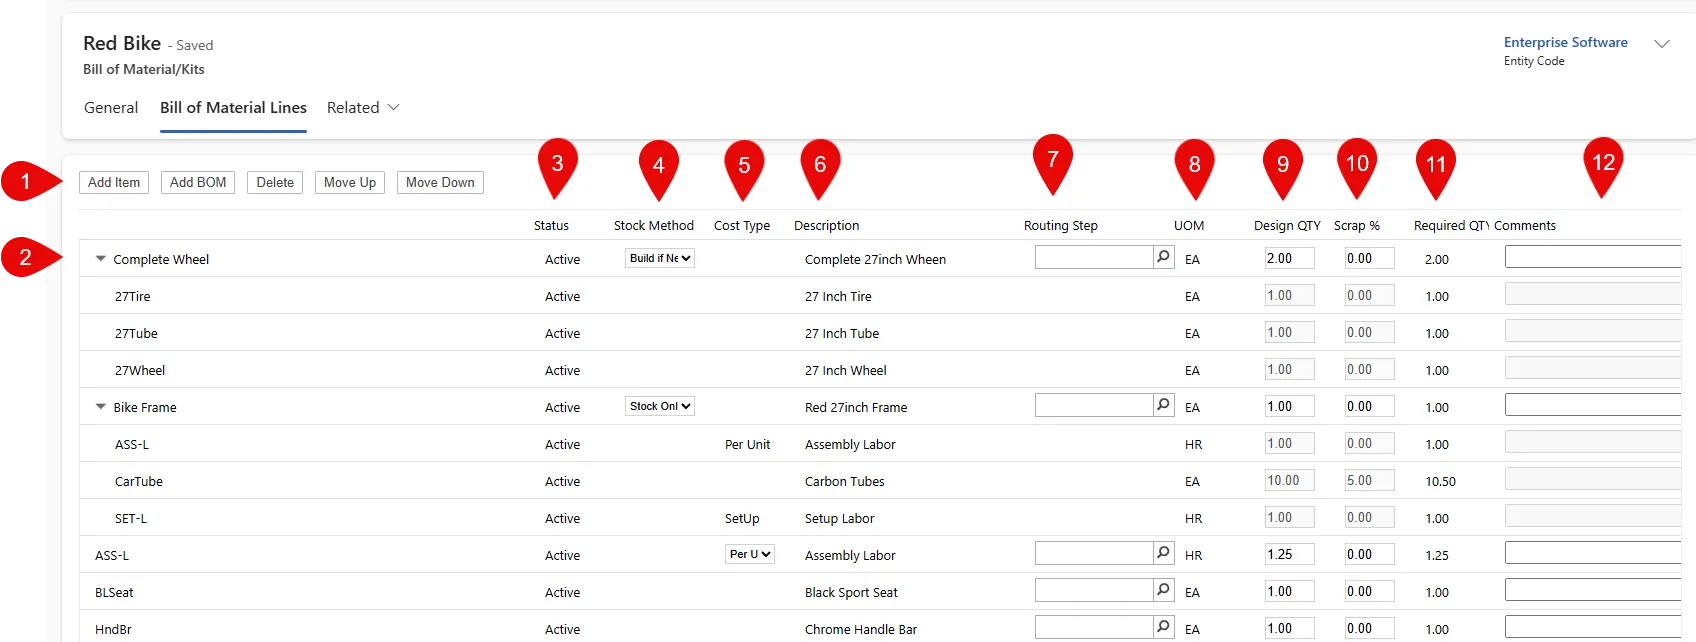Click Design QTY field for ASS-L 1.25
This screenshot has height=642, width=1696.
point(1290,554)
